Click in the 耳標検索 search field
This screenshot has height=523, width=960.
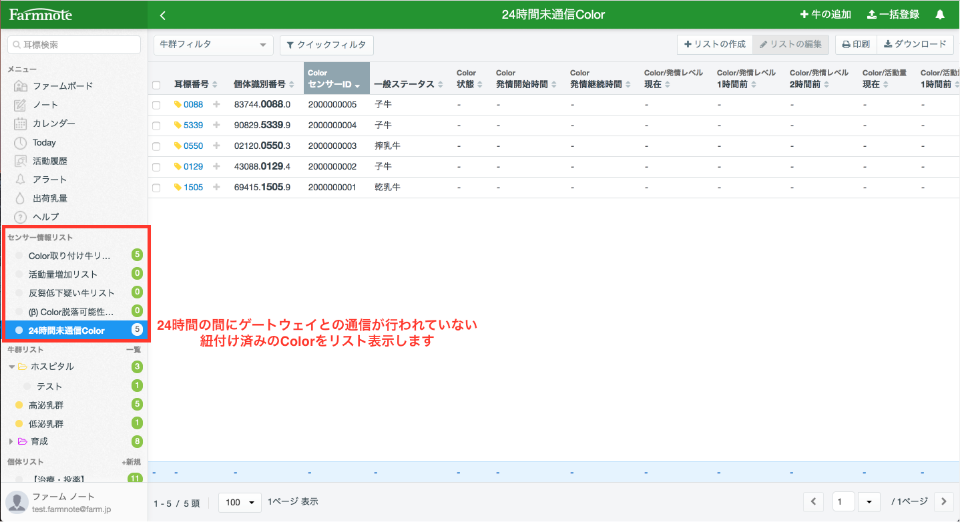point(74,45)
